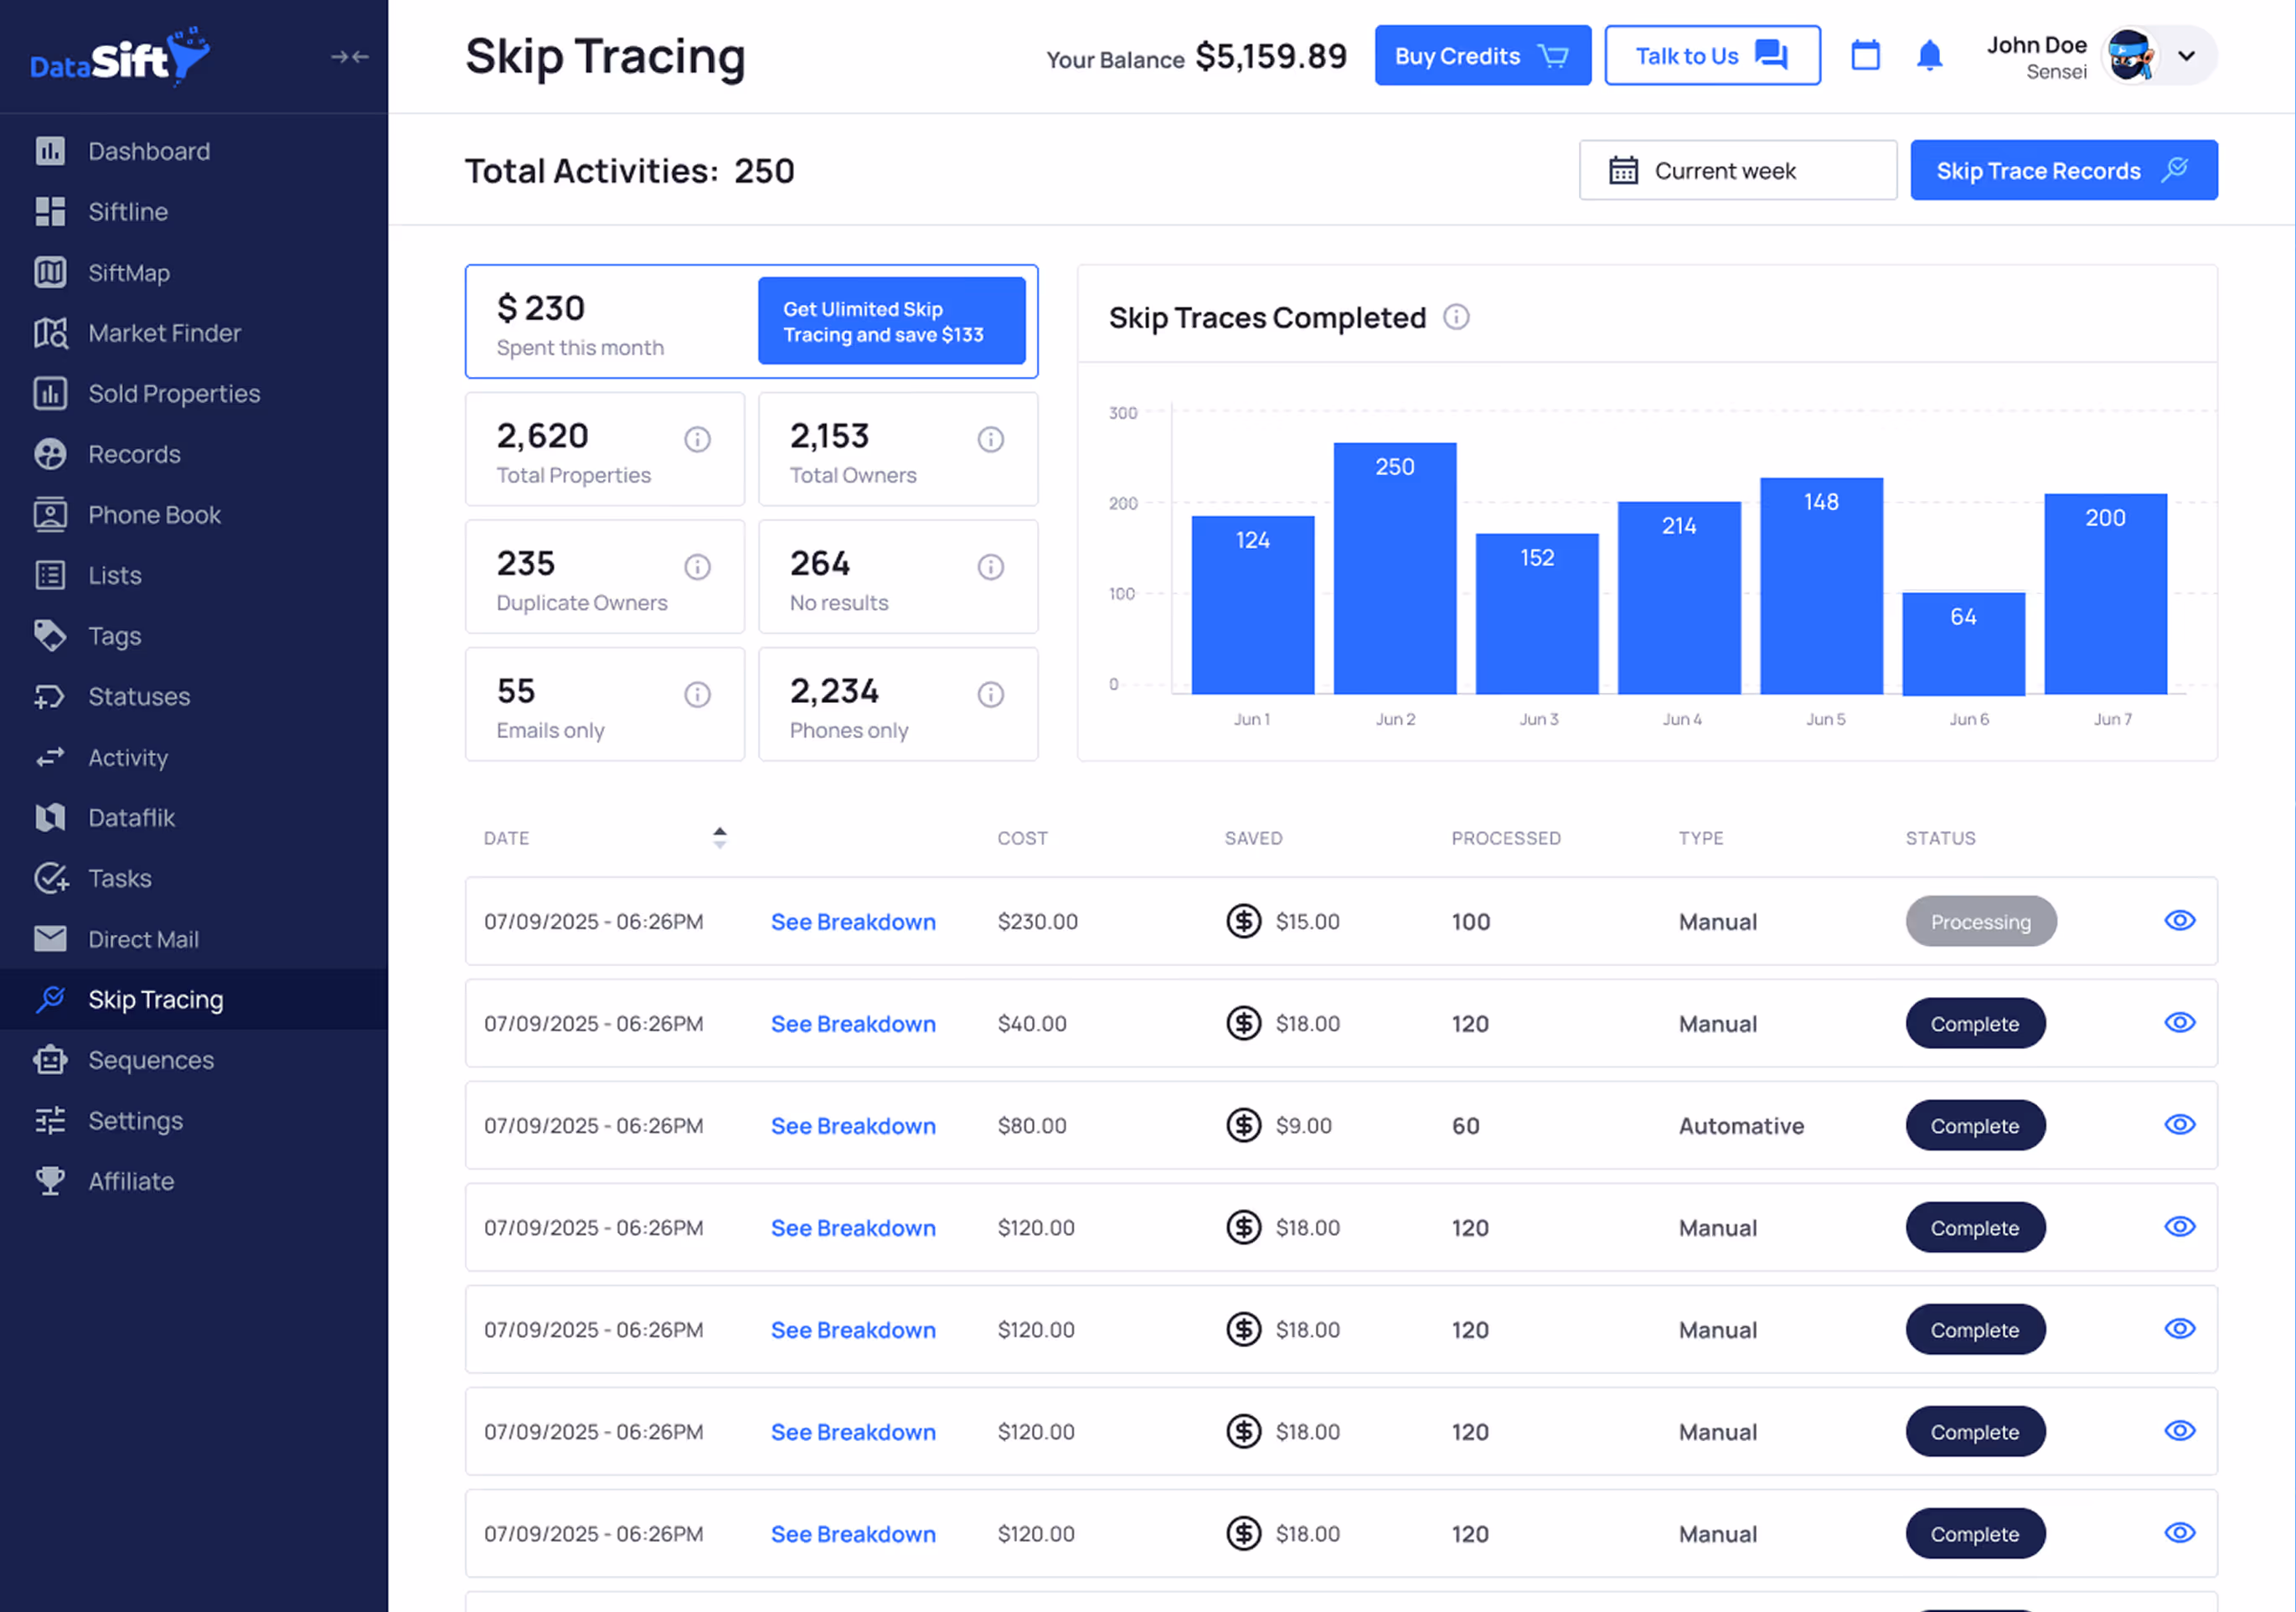Click the notification bell icon

tap(1929, 56)
